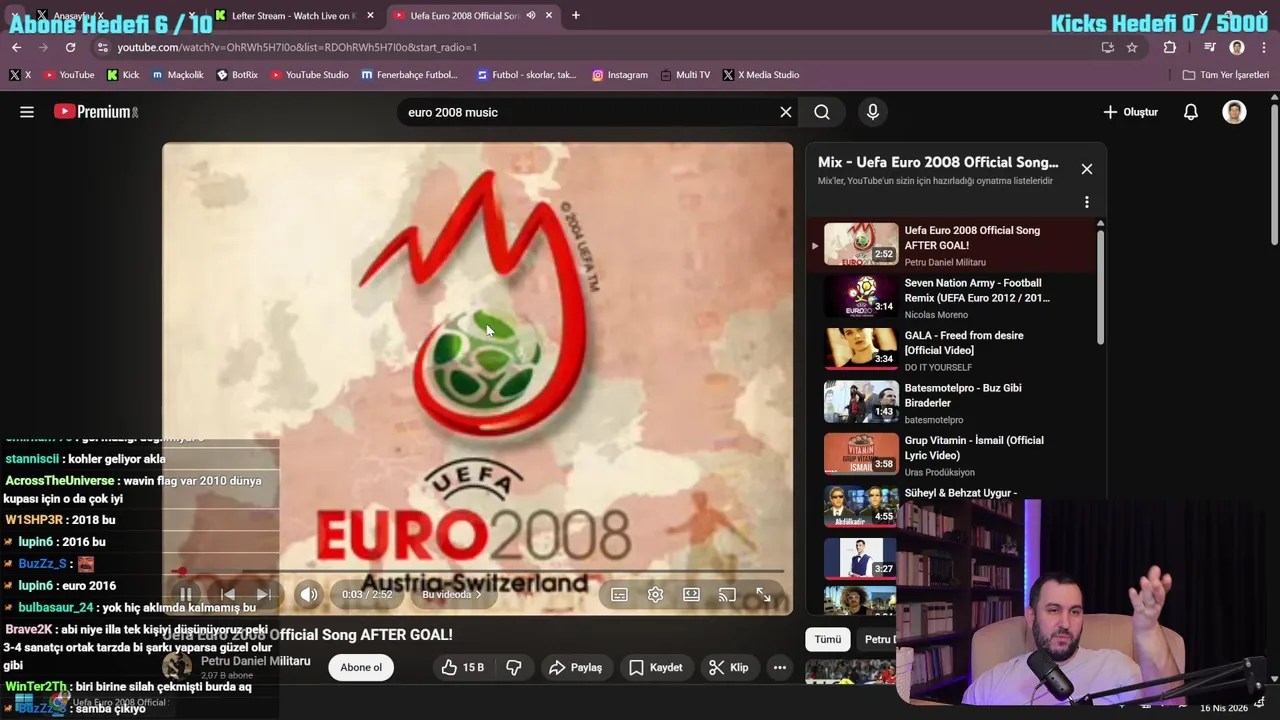
Task: Open the Instagram bookmark
Action: tap(619, 75)
